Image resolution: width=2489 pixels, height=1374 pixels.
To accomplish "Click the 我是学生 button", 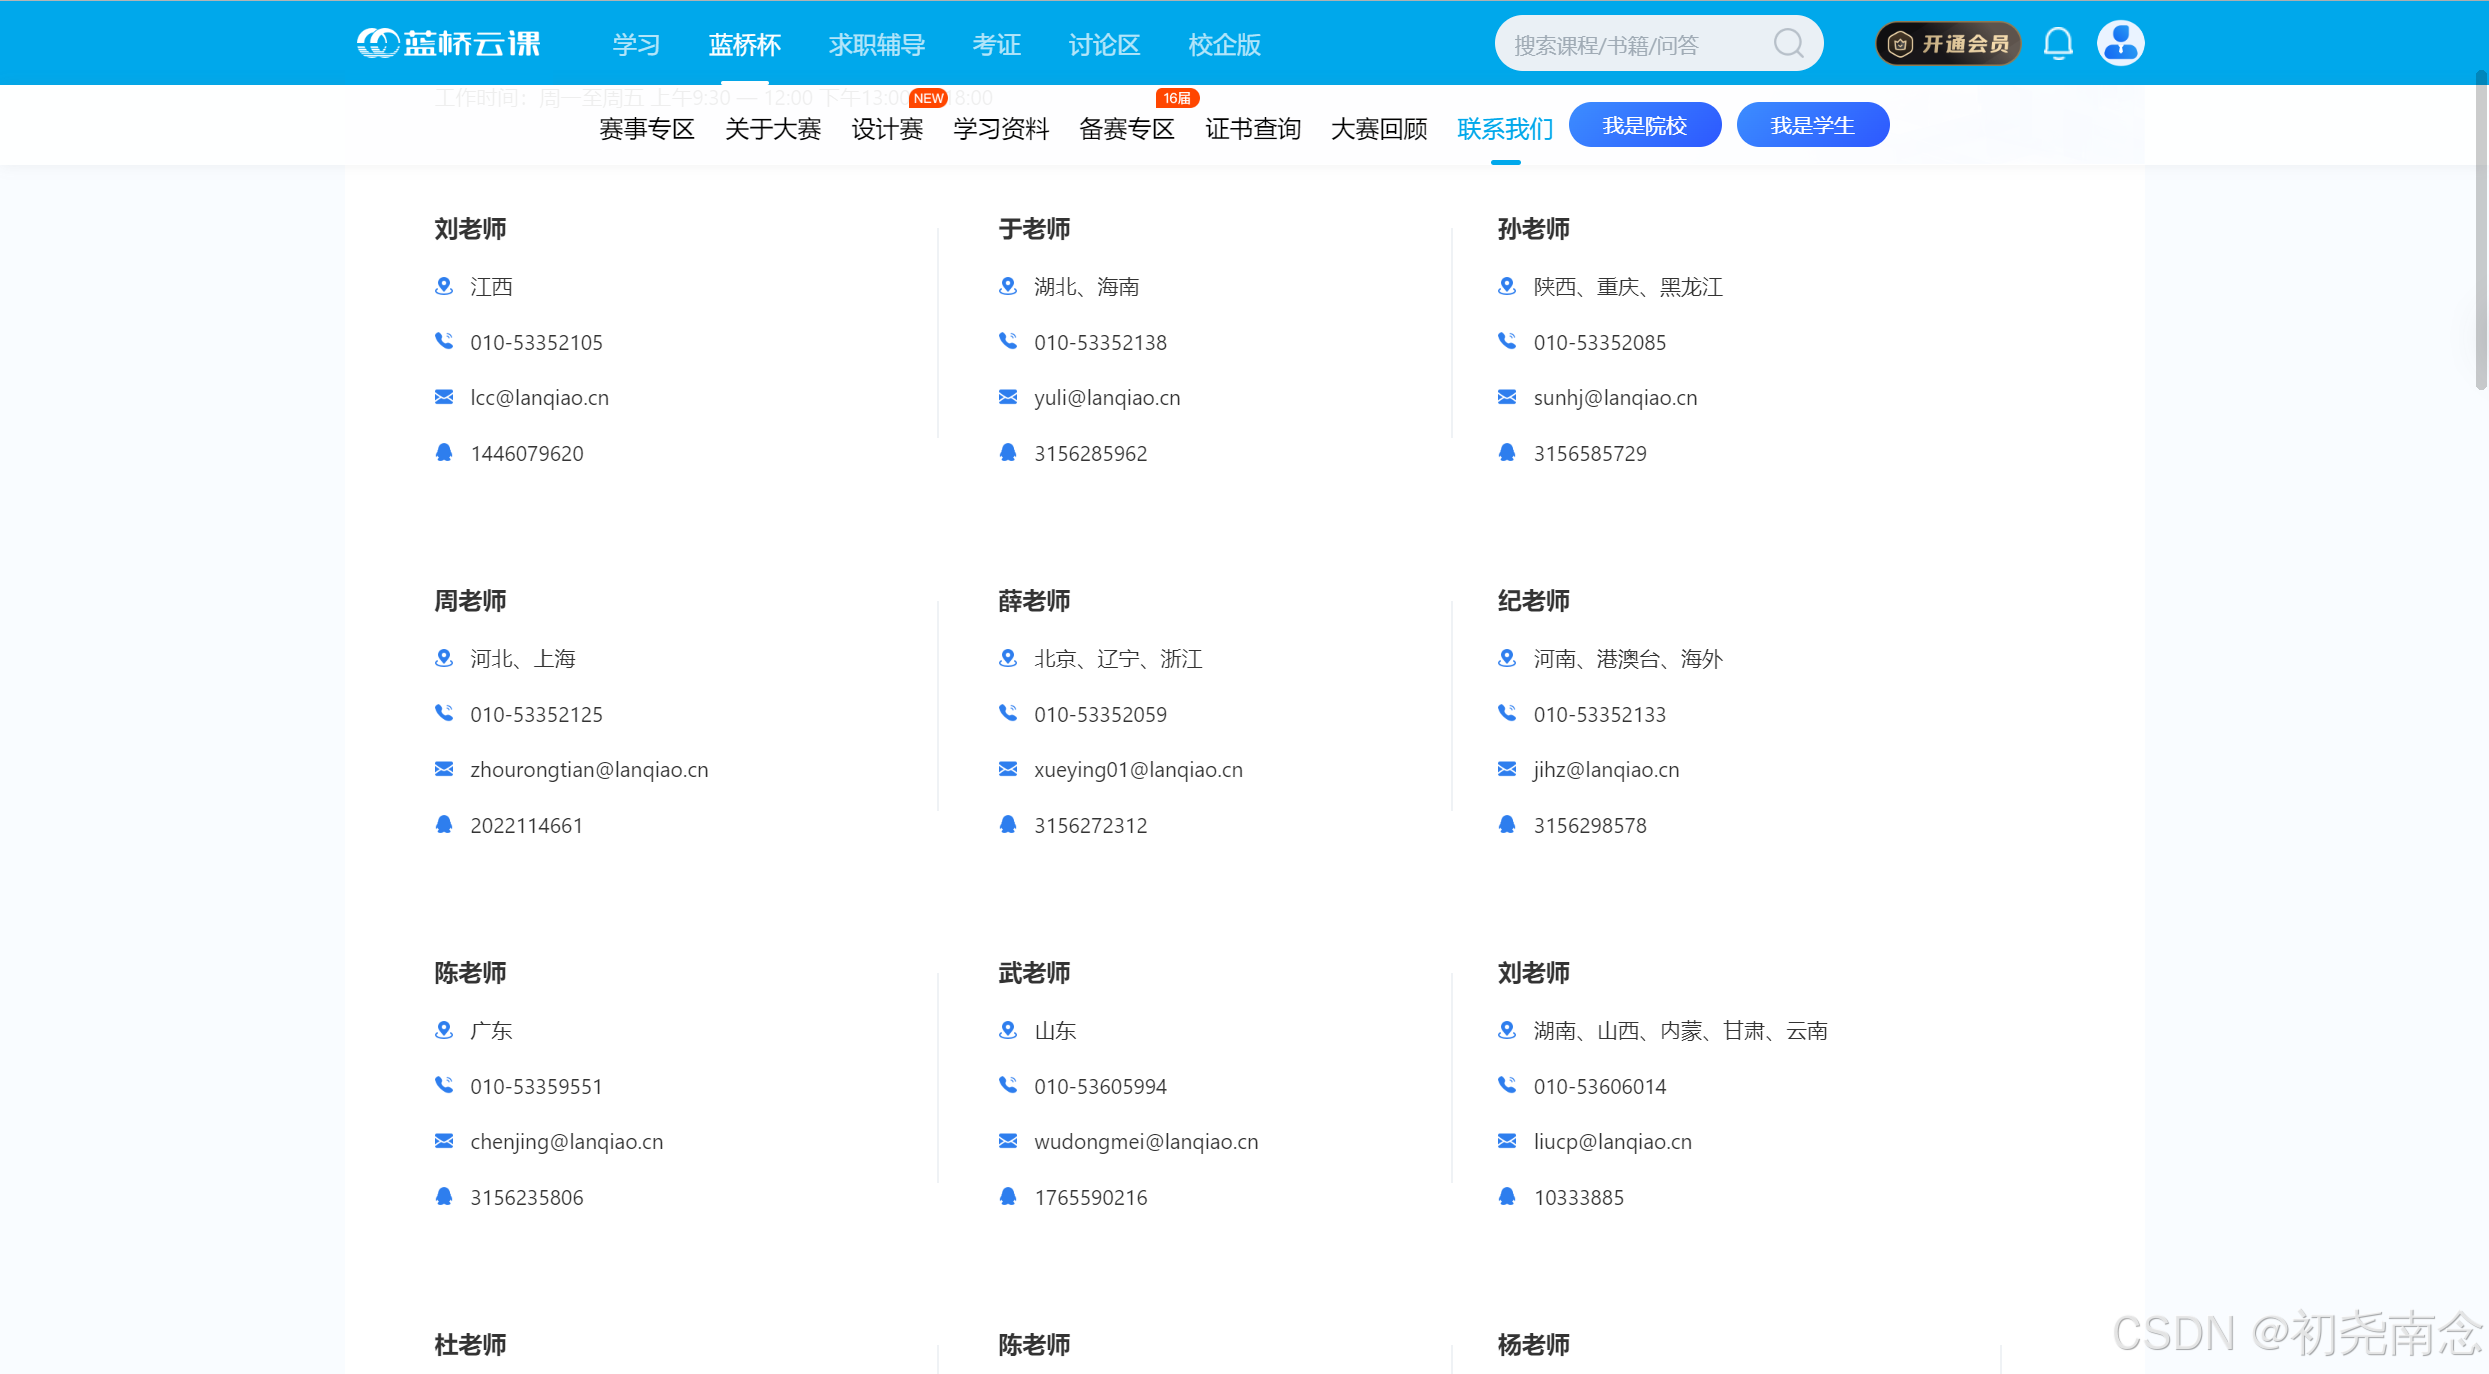I will click(x=1812, y=125).
